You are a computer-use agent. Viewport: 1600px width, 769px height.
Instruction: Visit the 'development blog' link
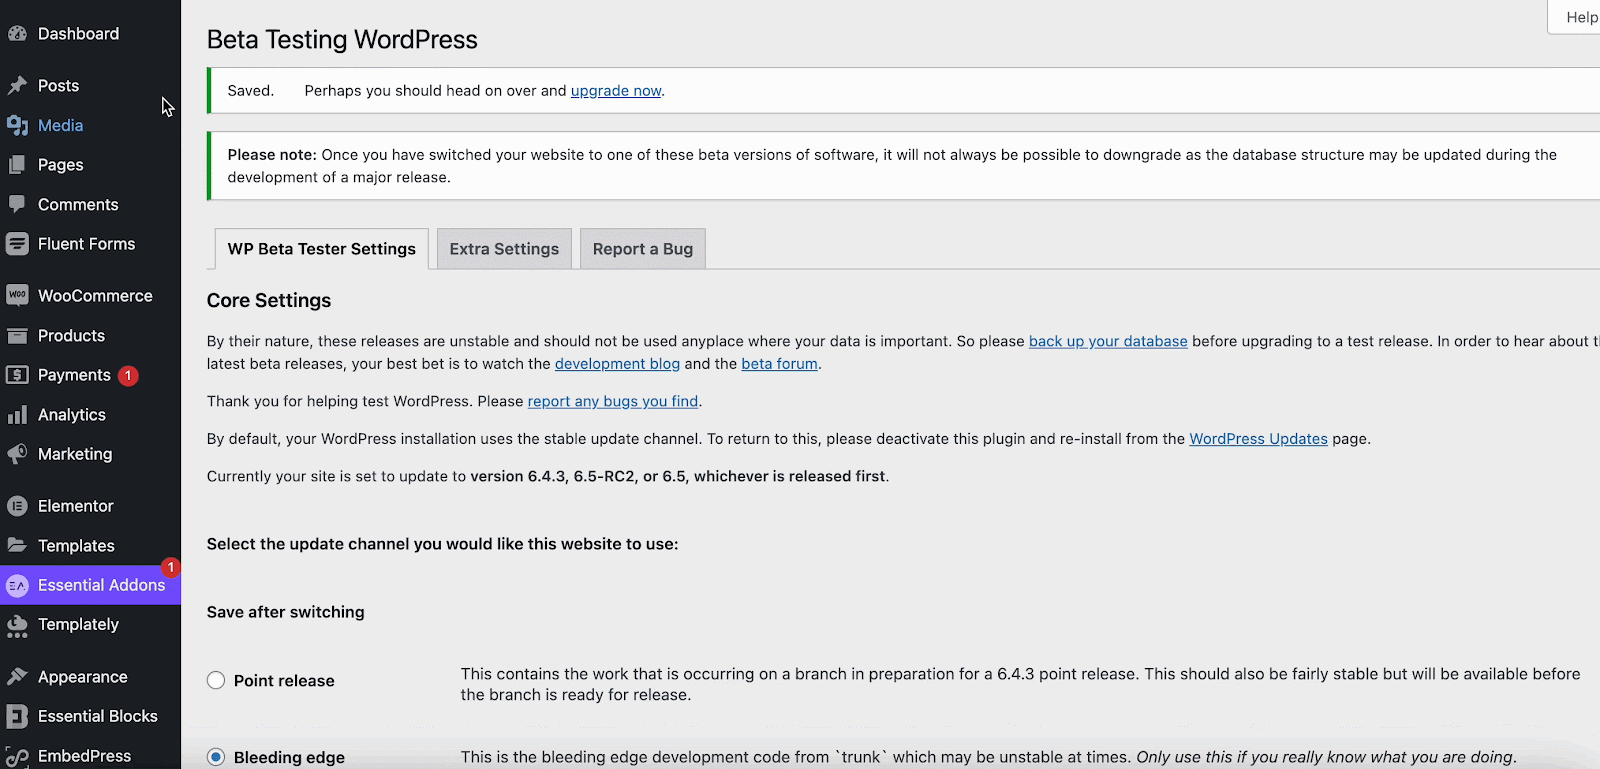coord(617,364)
